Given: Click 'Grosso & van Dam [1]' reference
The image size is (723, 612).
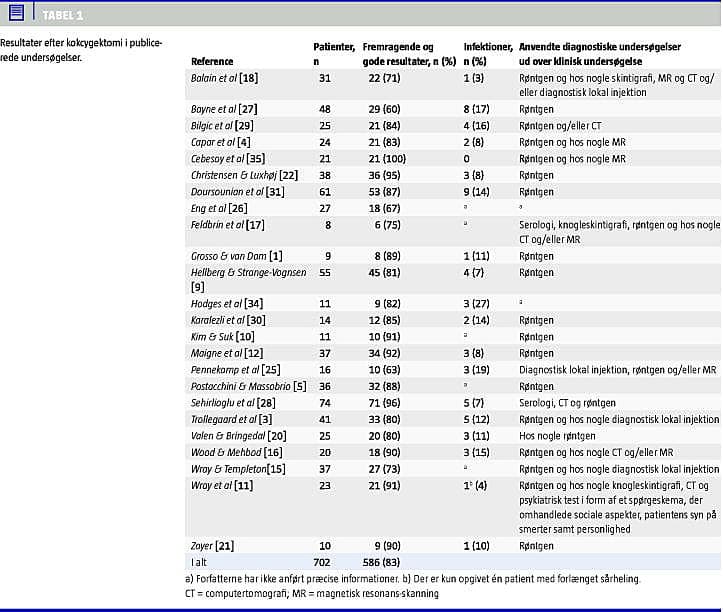Looking at the screenshot, I should pyautogui.click(x=237, y=256).
